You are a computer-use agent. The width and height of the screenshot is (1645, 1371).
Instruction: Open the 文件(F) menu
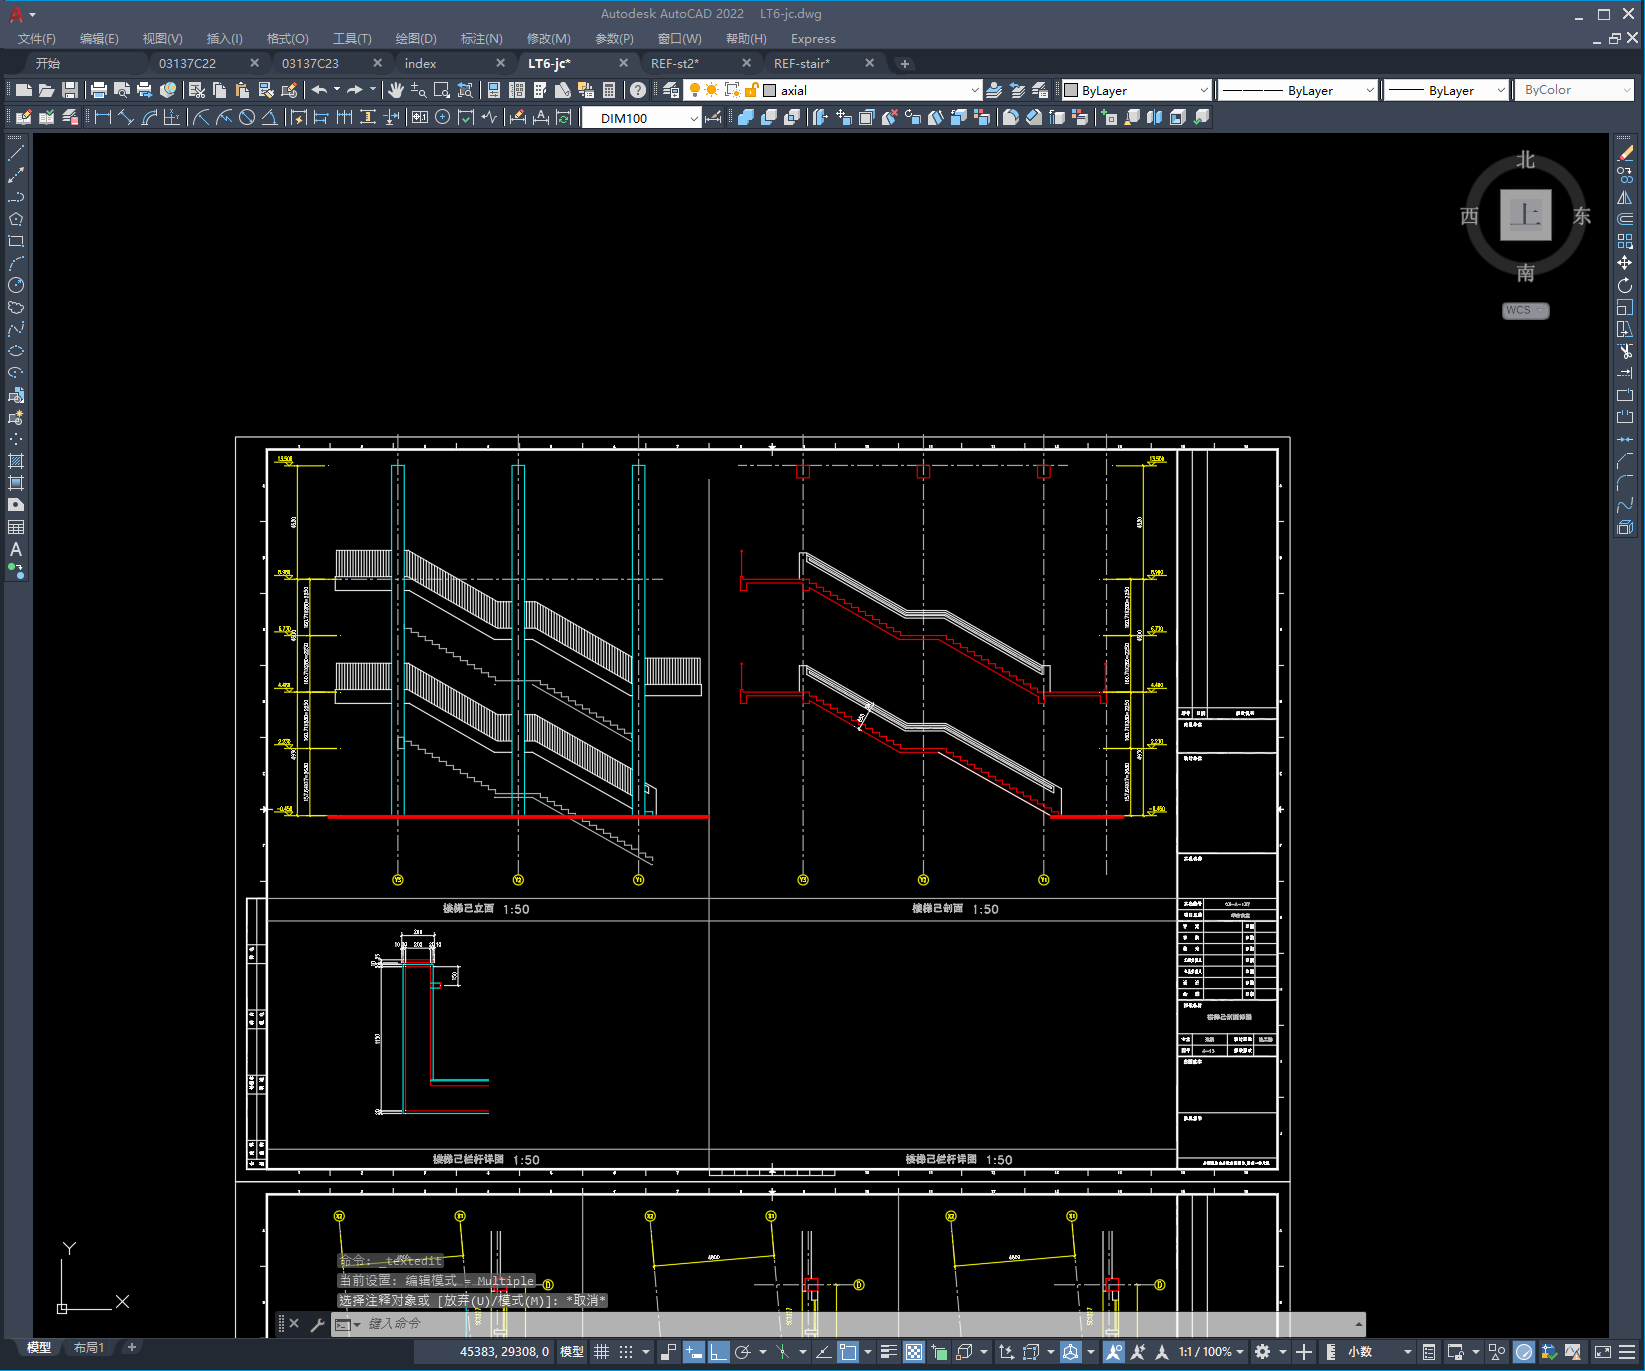(37, 39)
